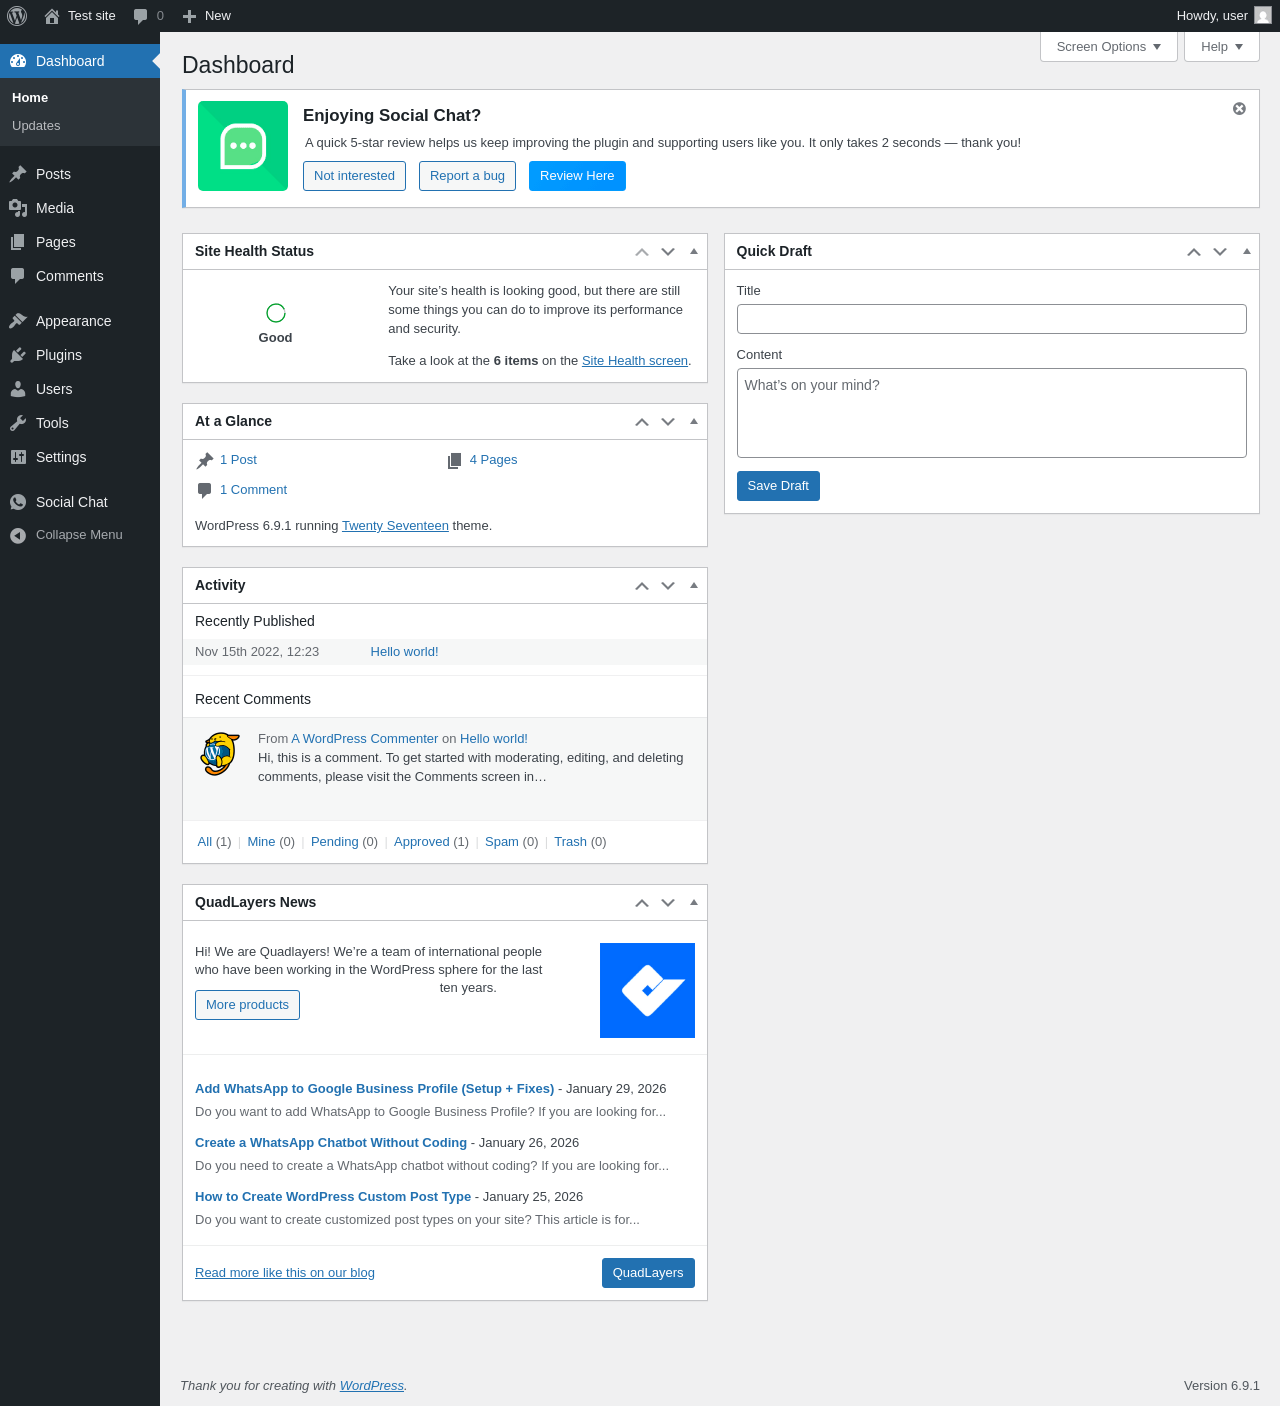Click the Pages icon in sidebar
The height and width of the screenshot is (1406, 1280).
18,242
